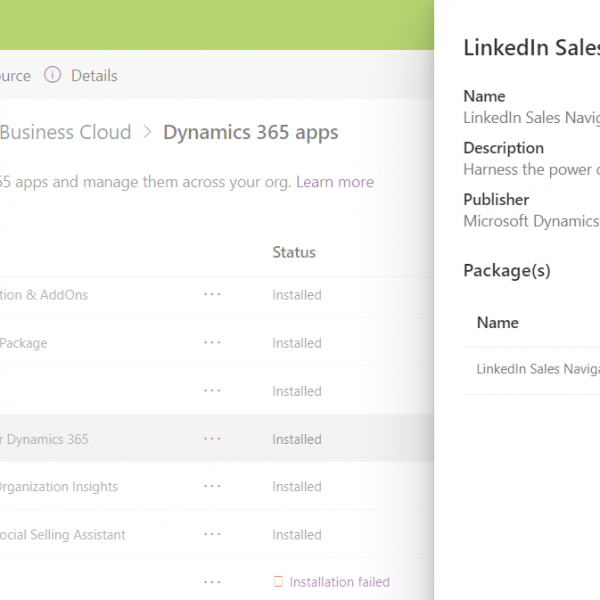Click the Installation failed status link
The width and height of the screenshot is (600, 600).
coord(339,582)
